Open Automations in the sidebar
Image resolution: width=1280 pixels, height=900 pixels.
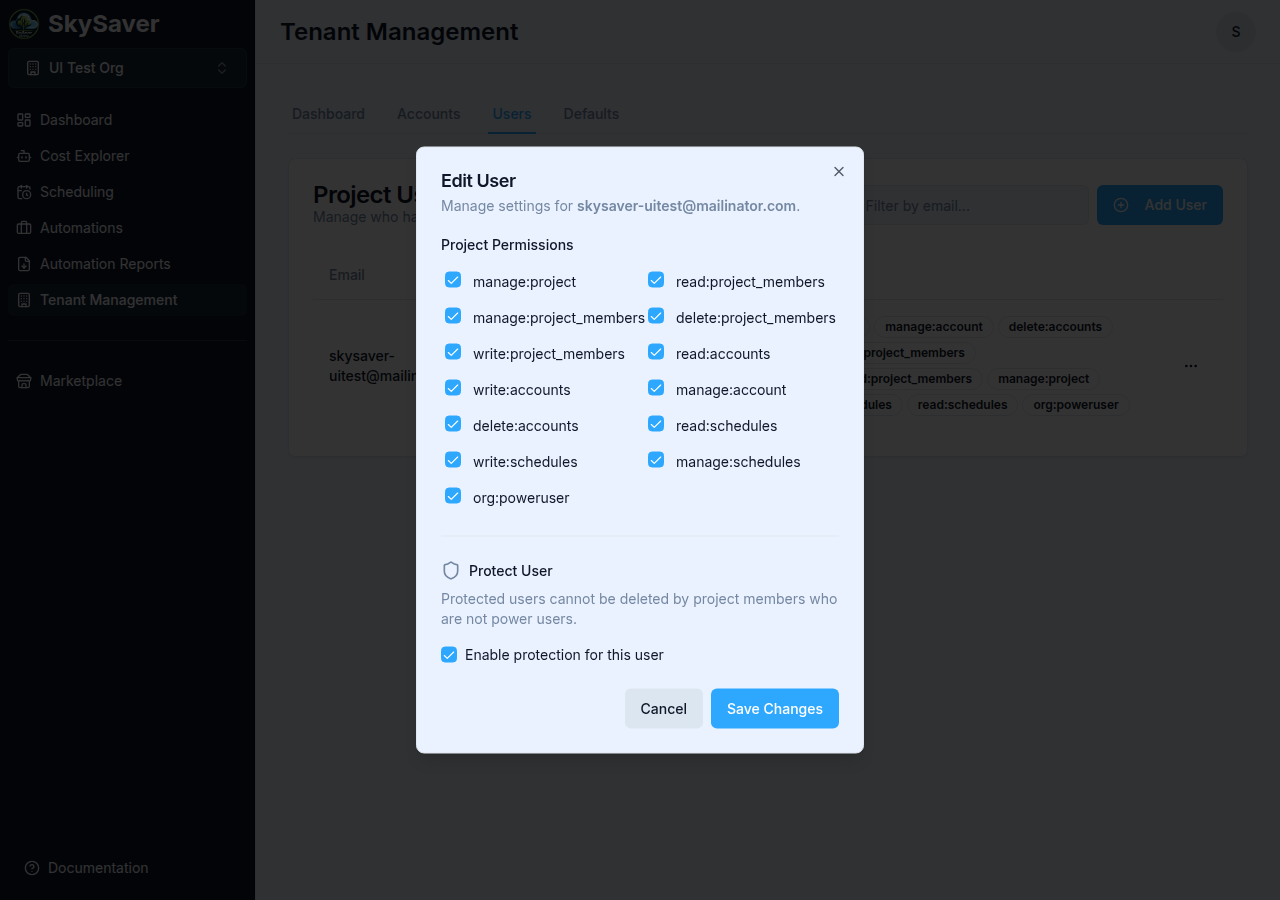tap(127, 228)
